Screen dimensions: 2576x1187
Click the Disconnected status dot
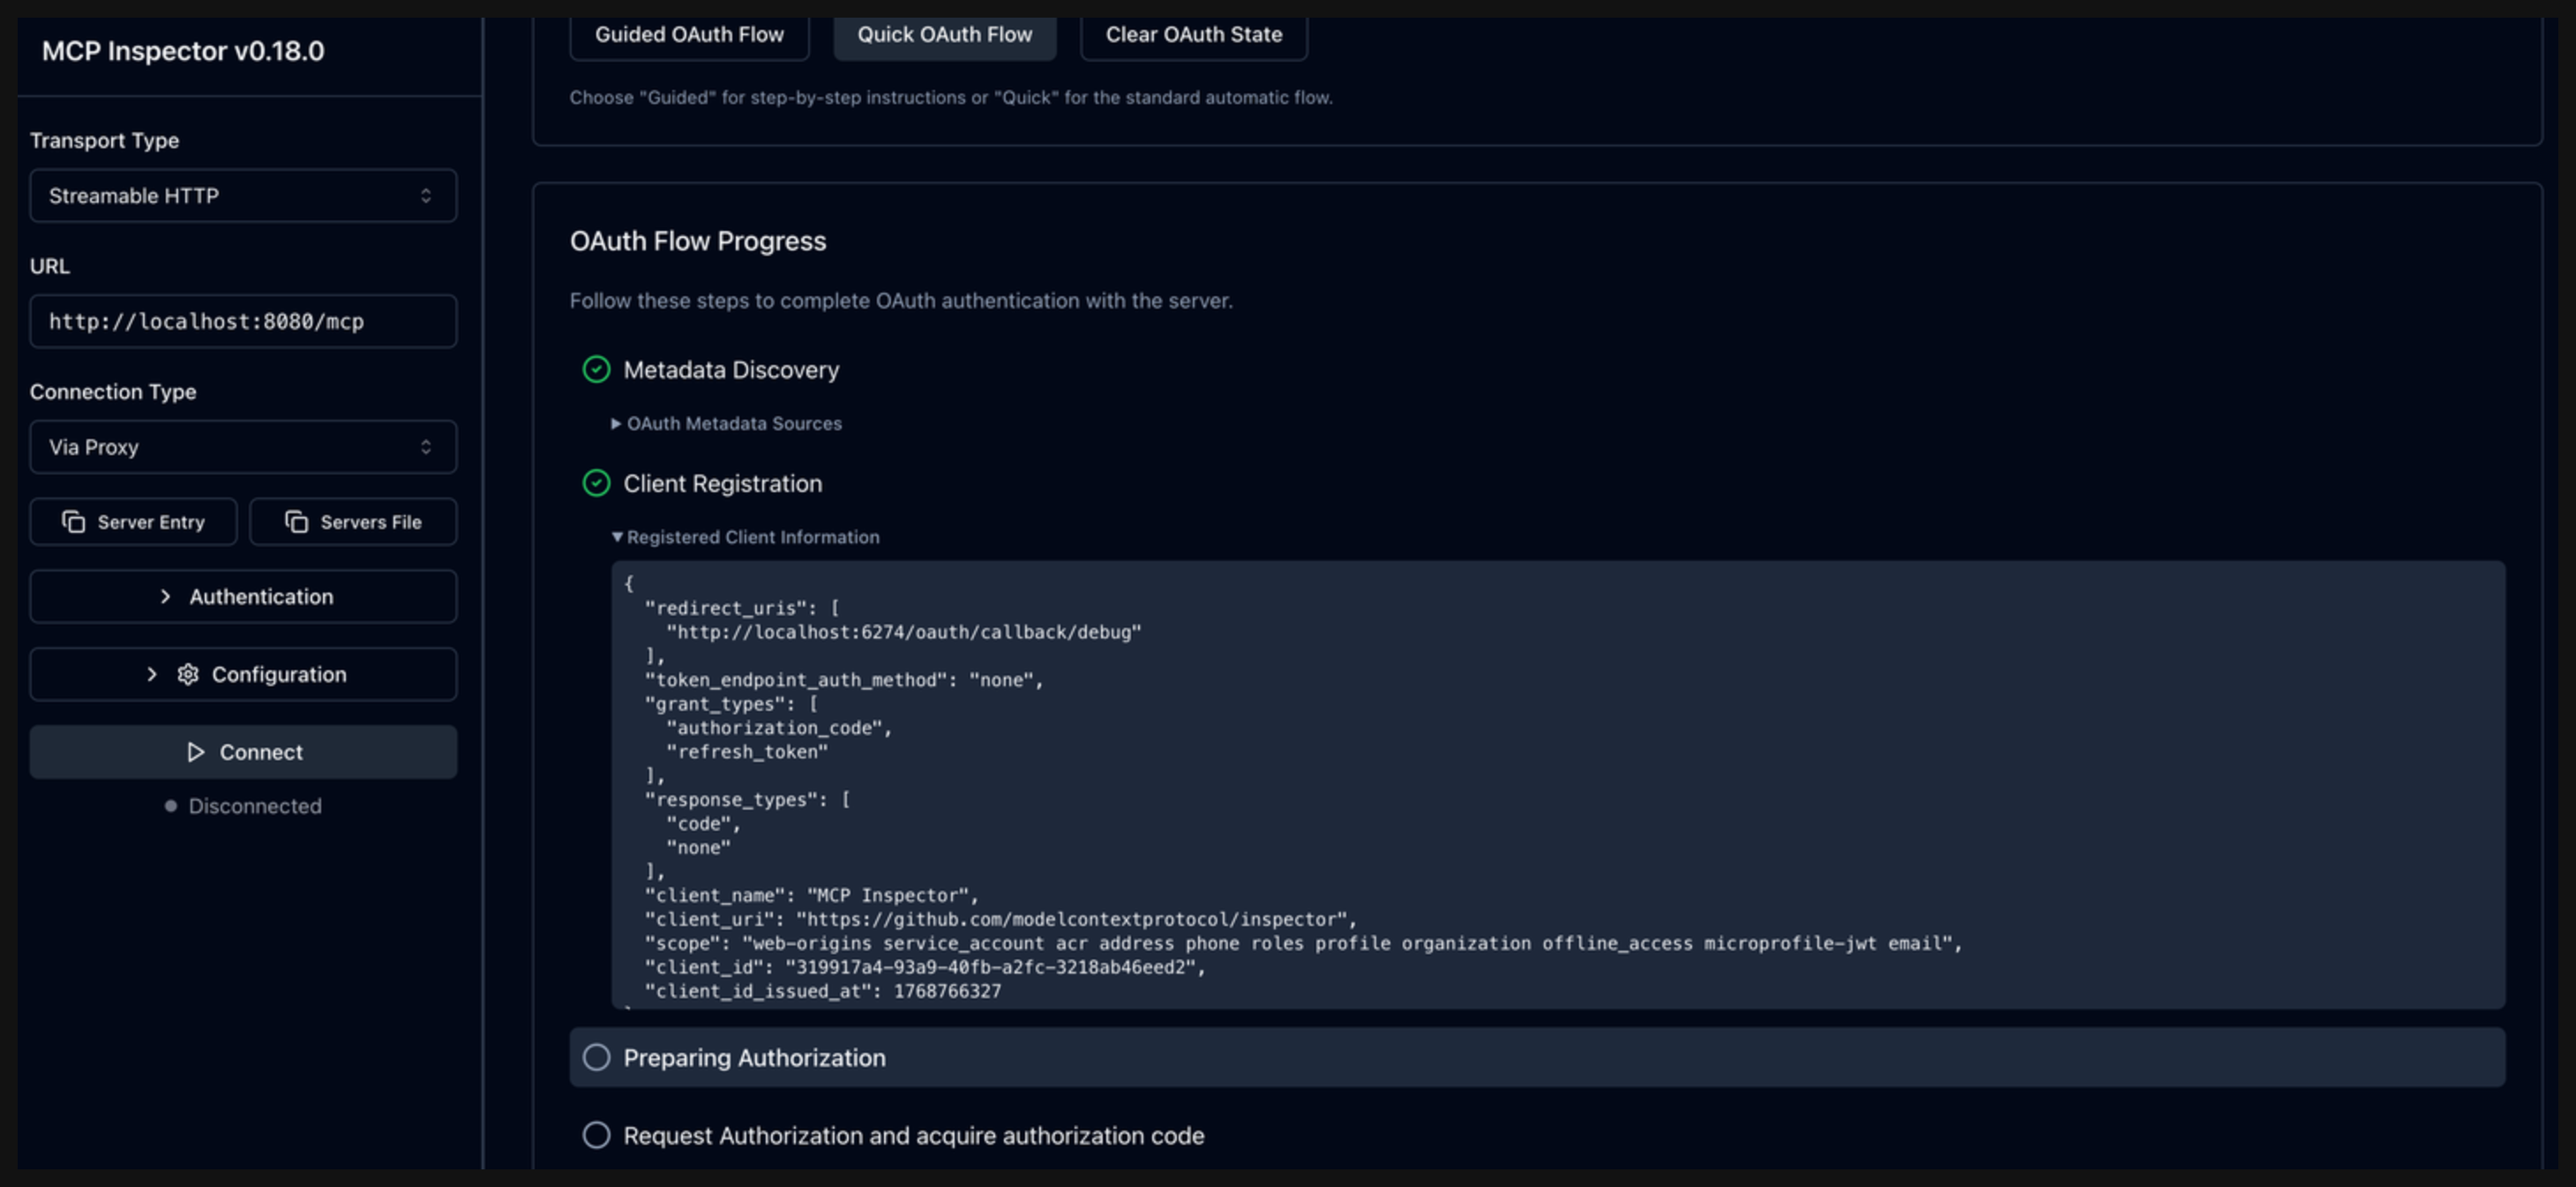tap(171, 806)
